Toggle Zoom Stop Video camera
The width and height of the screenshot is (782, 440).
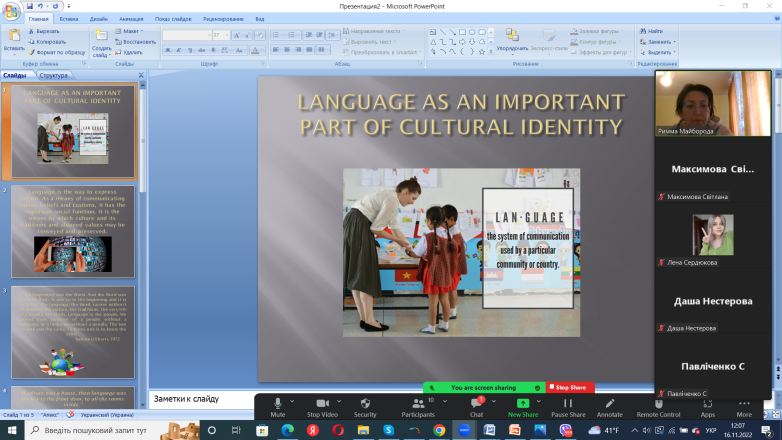[322, 408]
